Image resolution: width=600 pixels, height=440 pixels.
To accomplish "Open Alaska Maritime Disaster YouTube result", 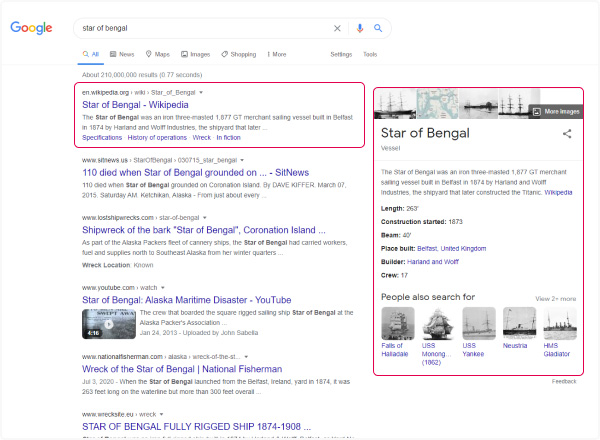I will click(187, 300).
